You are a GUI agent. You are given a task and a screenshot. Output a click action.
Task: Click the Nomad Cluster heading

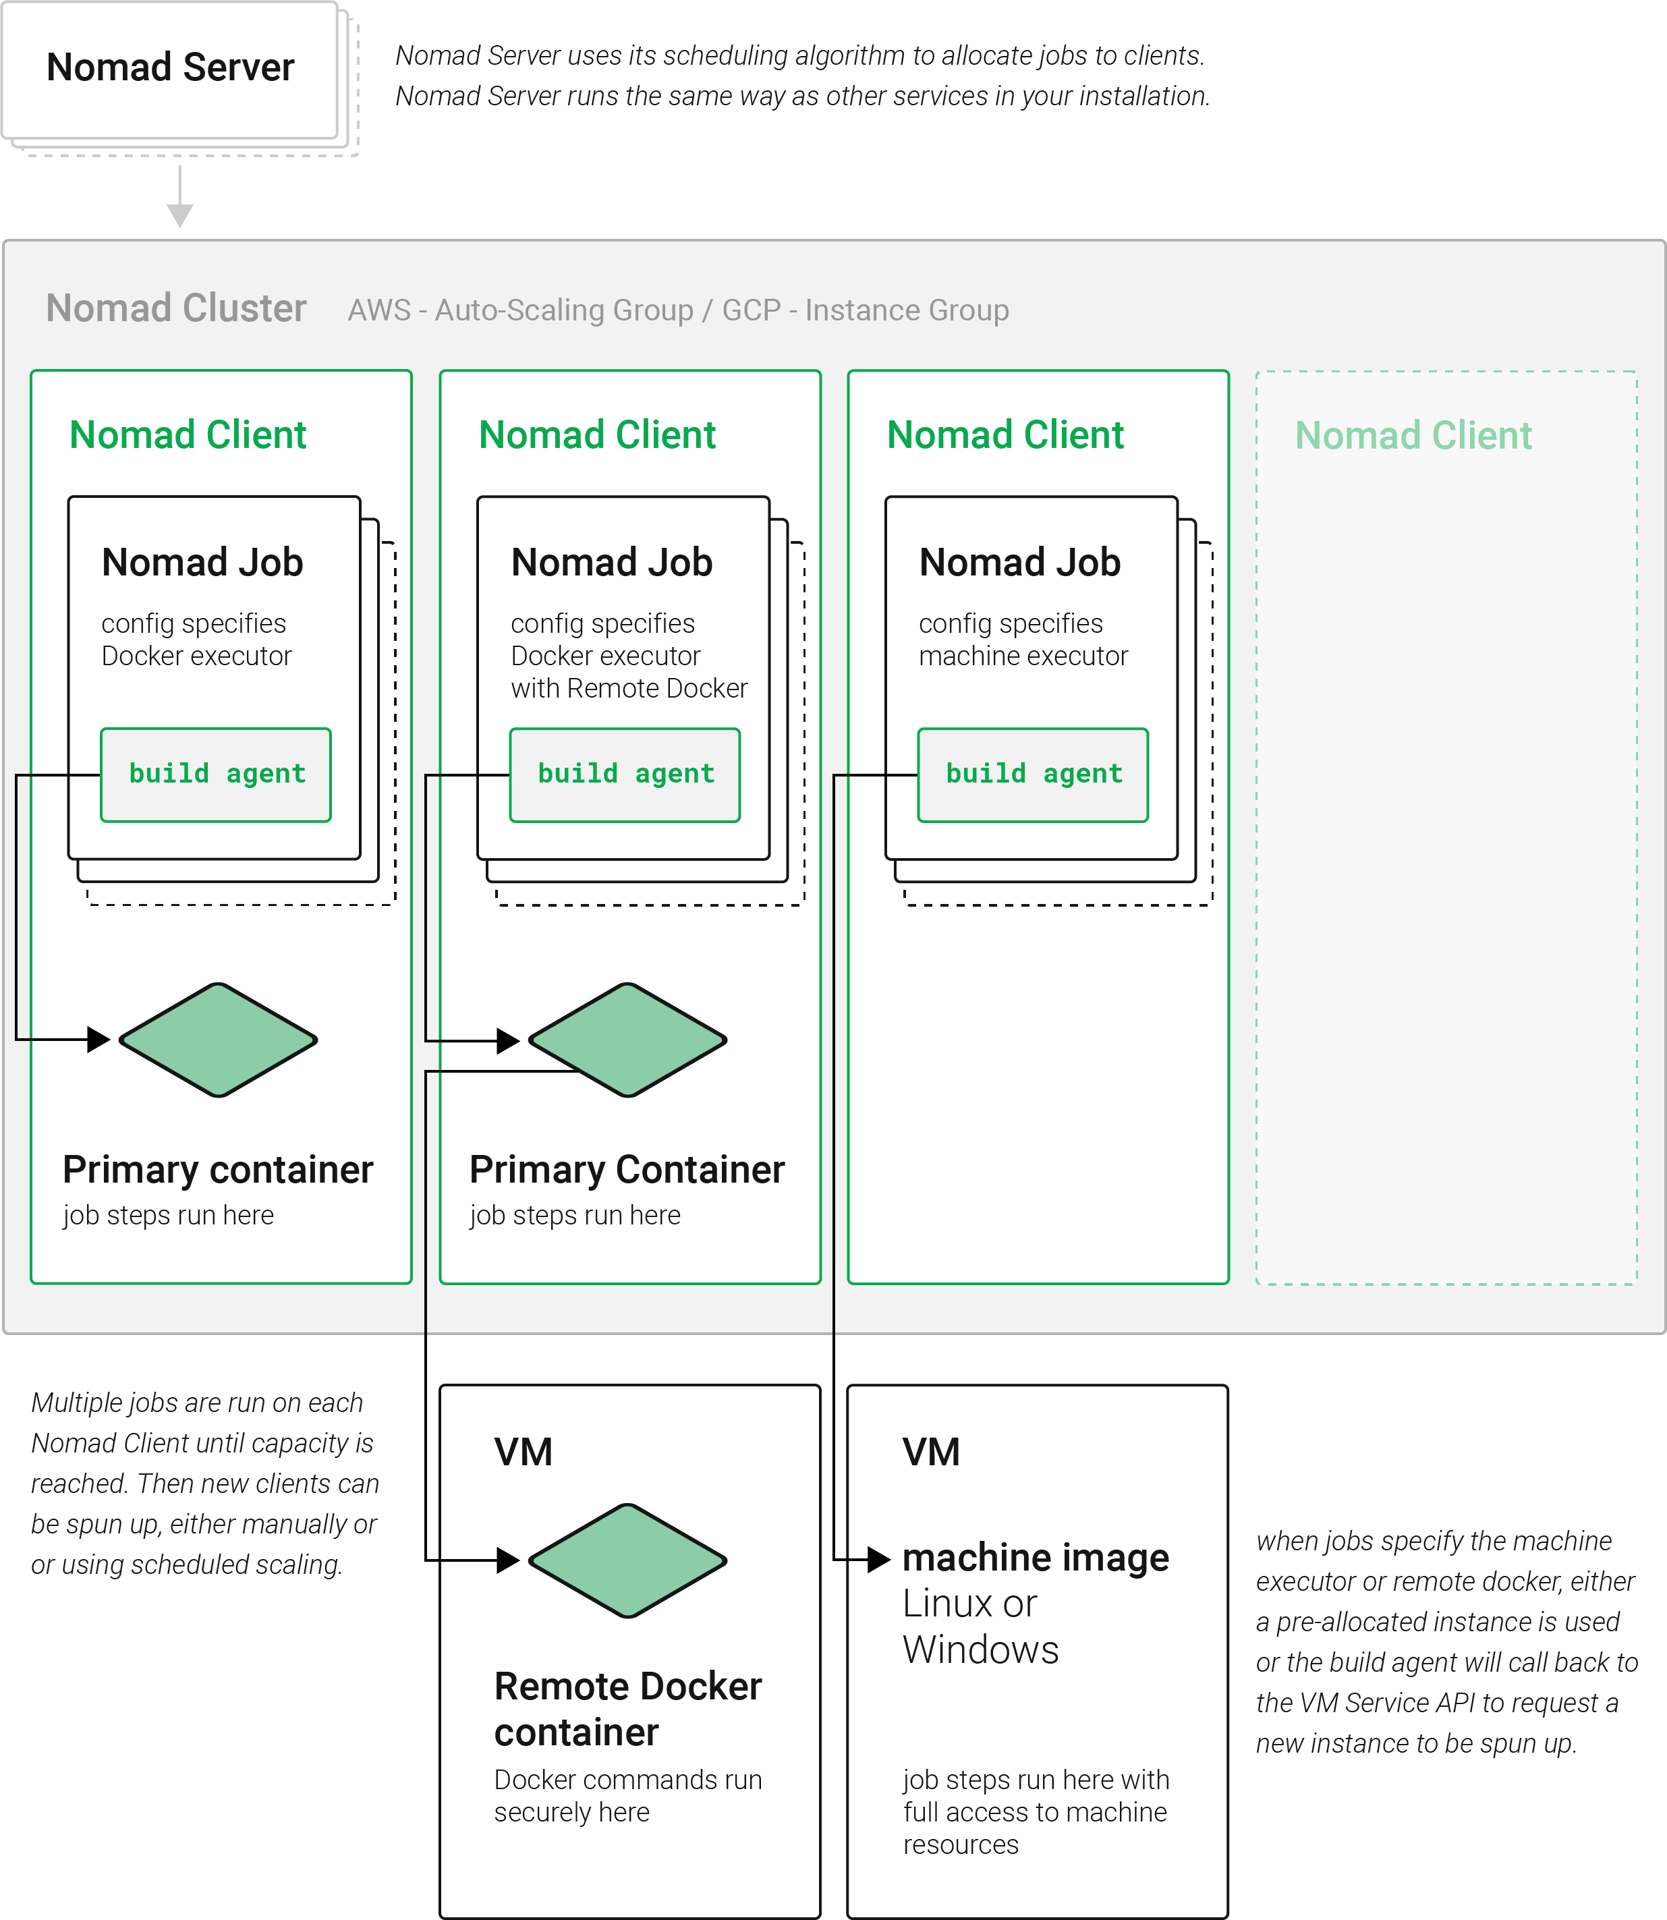click(x=176, y=308)
